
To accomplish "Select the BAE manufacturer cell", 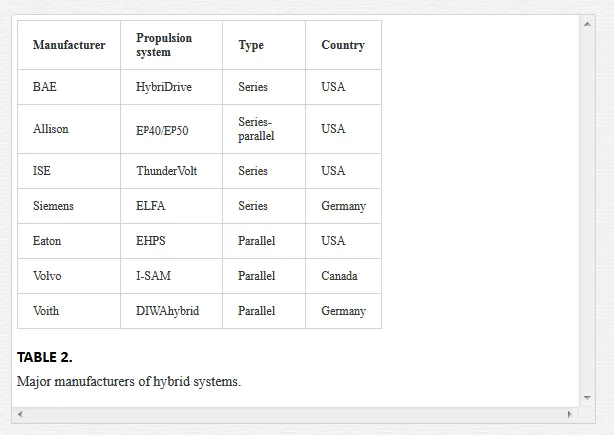I will (69, 87).
